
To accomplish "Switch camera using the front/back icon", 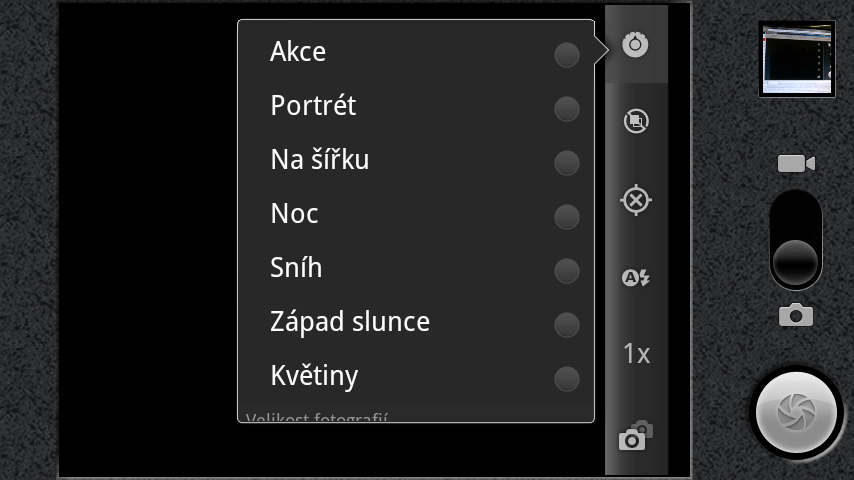I will tap(636, 435).
